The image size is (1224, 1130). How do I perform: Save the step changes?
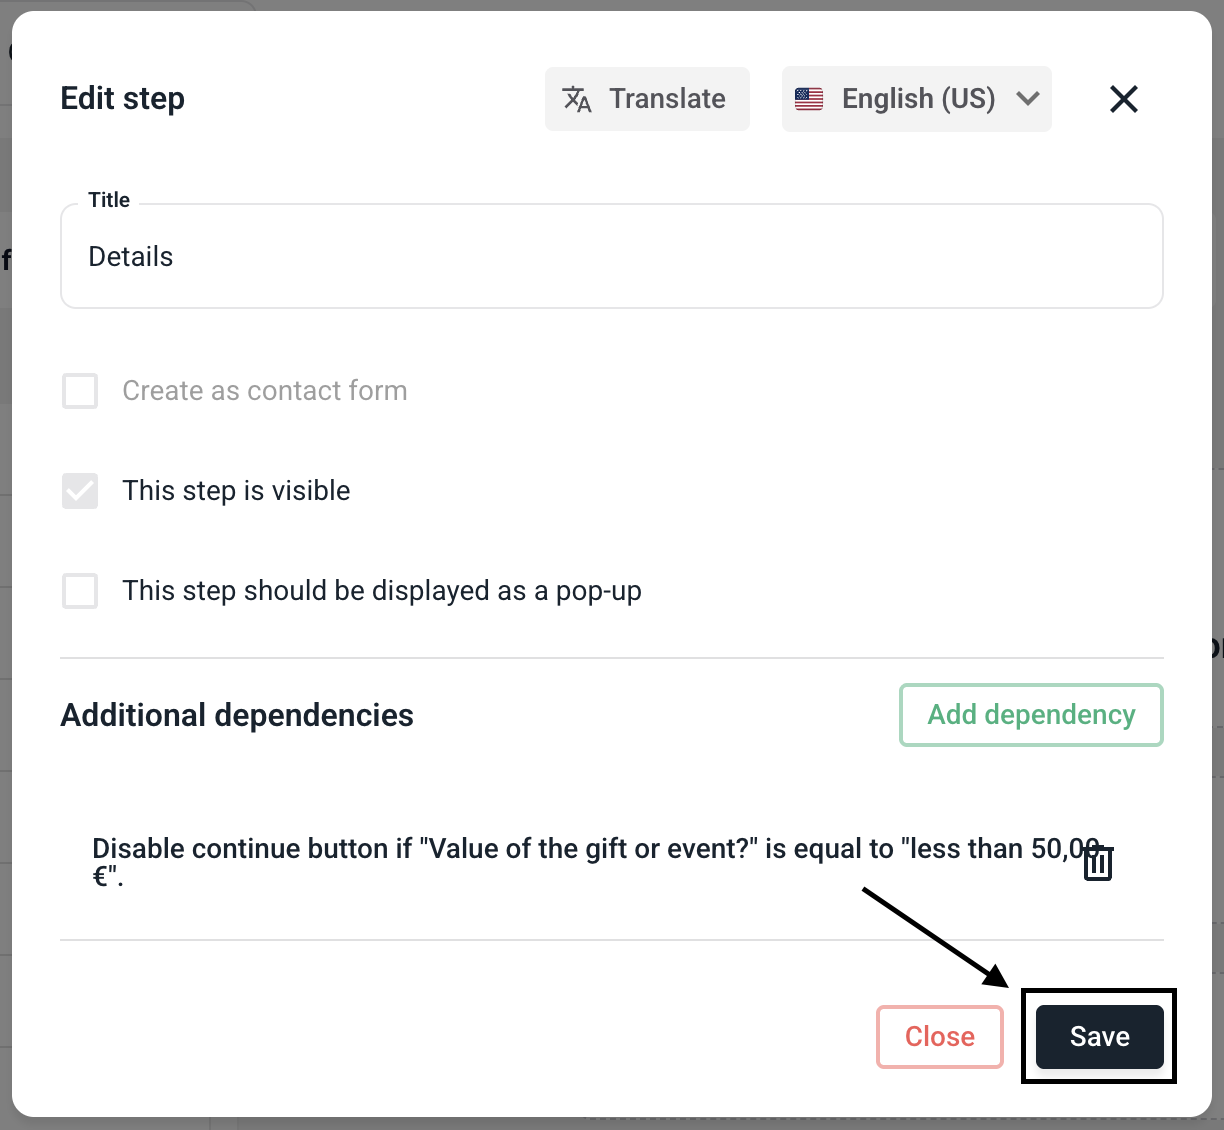[x=1099, y=1037]
